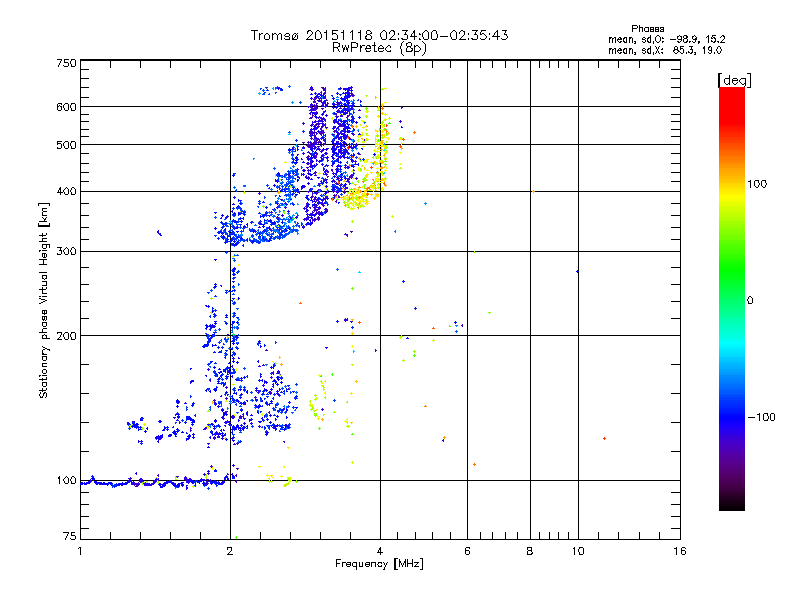Click the blue E-layer trace at 100 km

click(x=153, y=482)
